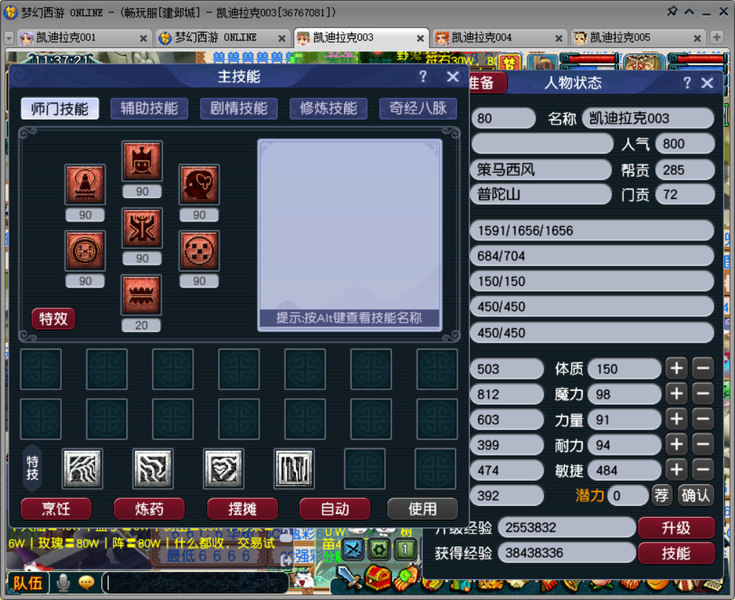Image resolution: width=735 pixels, height=600 pixels.
Task: Select the head-profile skill icon
Action: pyautogui.click(x=199, y=185)
